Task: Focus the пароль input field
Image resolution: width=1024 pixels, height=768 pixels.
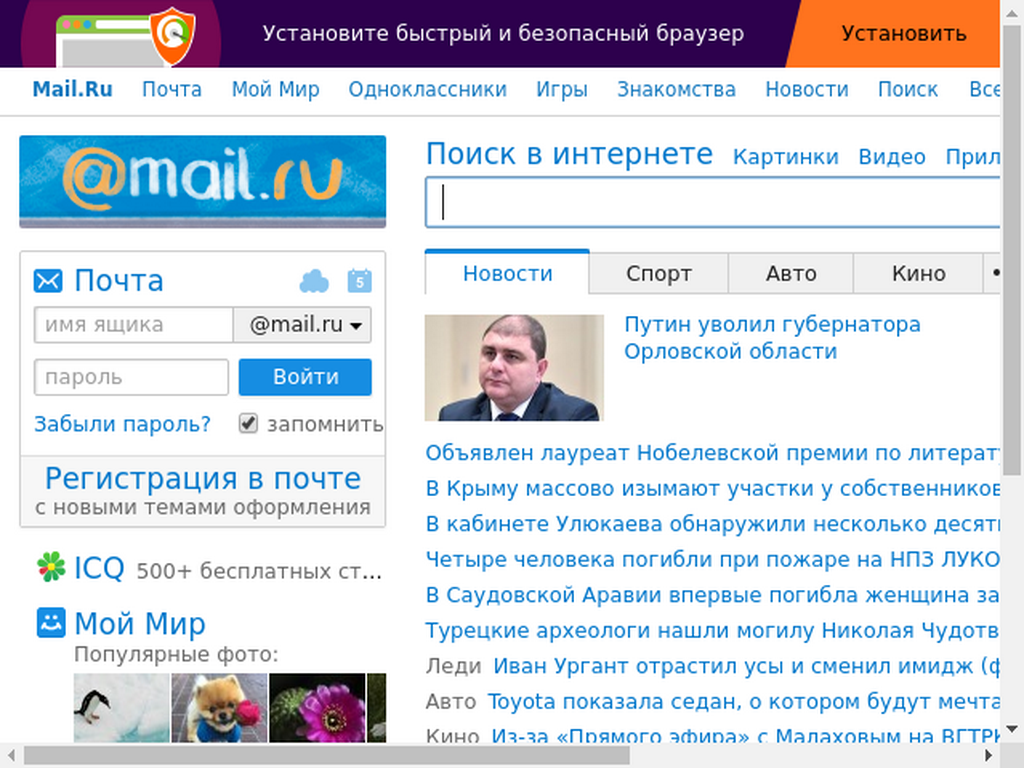Action: click(131, 377)
